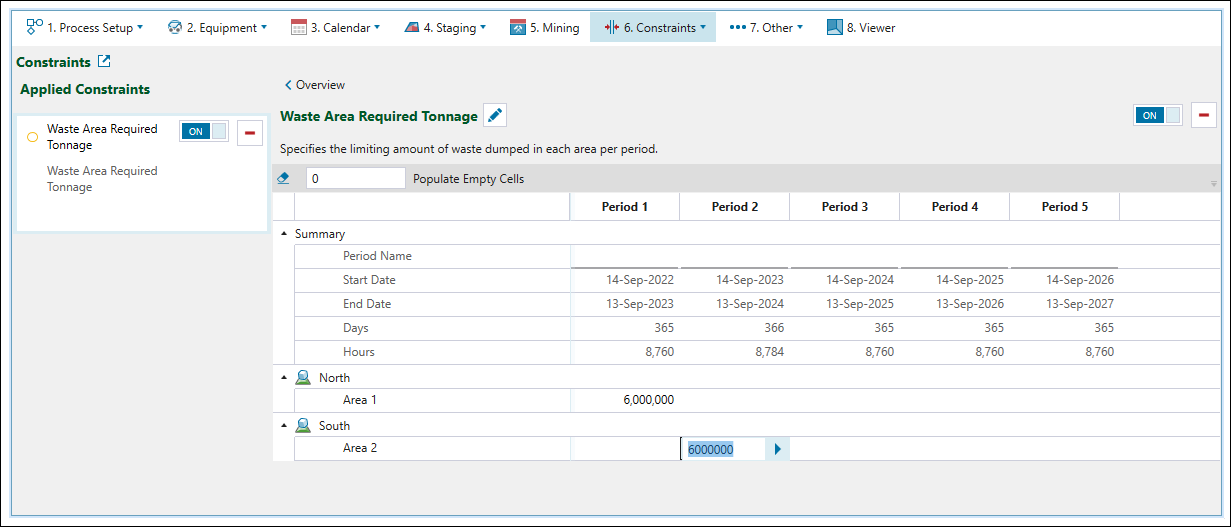This screenshot has height=529, width=1232.
Task: Open the 5. Mining tab
Action: pyautogui.click(x=544, y=28)
